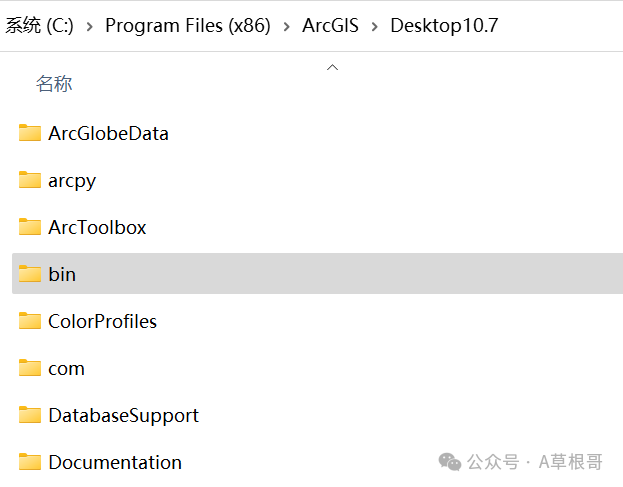Go to Program Files (x86) in breadcrumb
Image resolution: width=623 pixels, height=487 pixels.
pyautogui.click(x=188, y=26)
